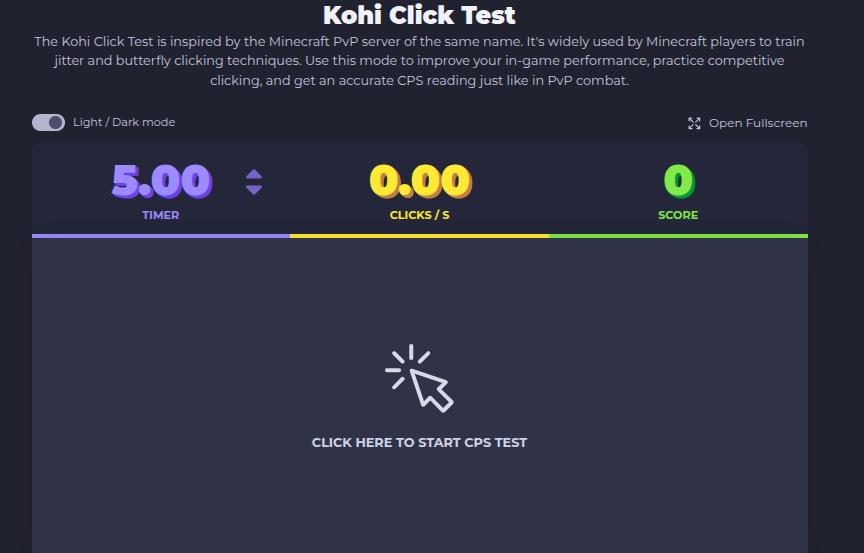Open Fullscreen via the text link
Image resolution: width=864 pixels, height=553 pixels.
pyautogui.click(x=758, y=123)
